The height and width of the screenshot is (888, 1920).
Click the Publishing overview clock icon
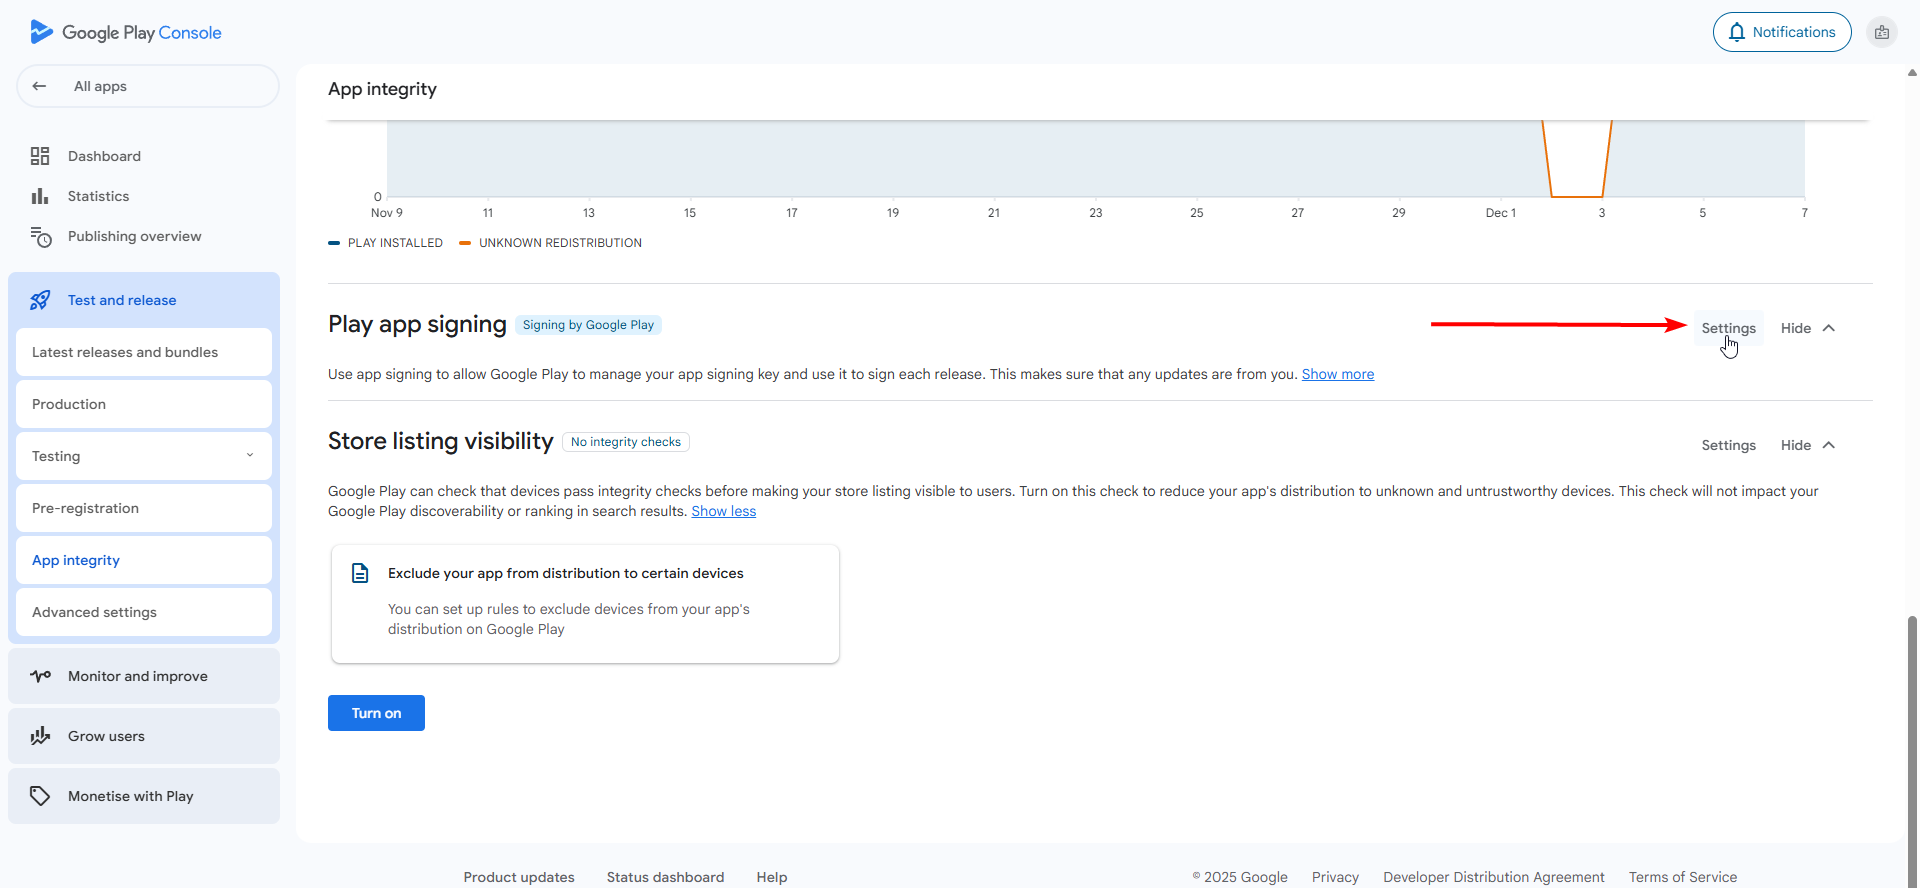(40, 236)
